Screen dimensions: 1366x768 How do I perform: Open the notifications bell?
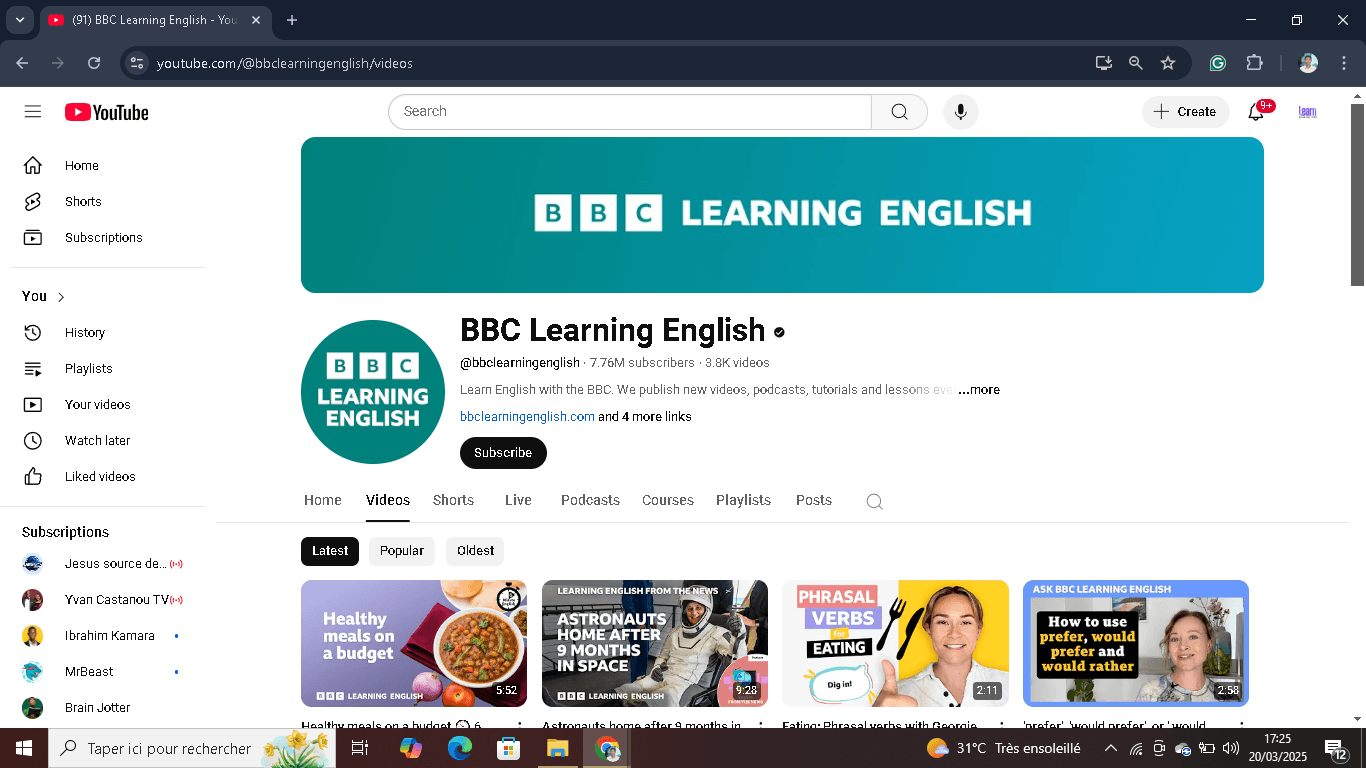point(1256,112)
